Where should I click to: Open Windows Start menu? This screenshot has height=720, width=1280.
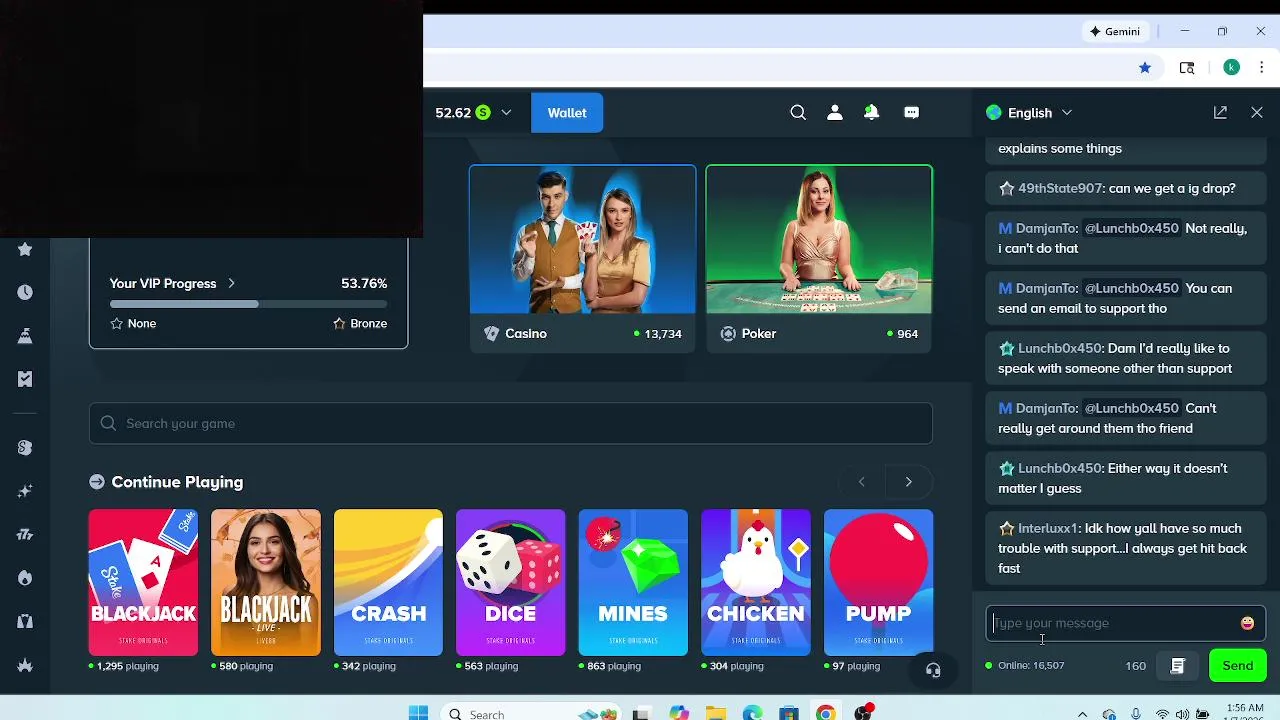pos(418,713)
